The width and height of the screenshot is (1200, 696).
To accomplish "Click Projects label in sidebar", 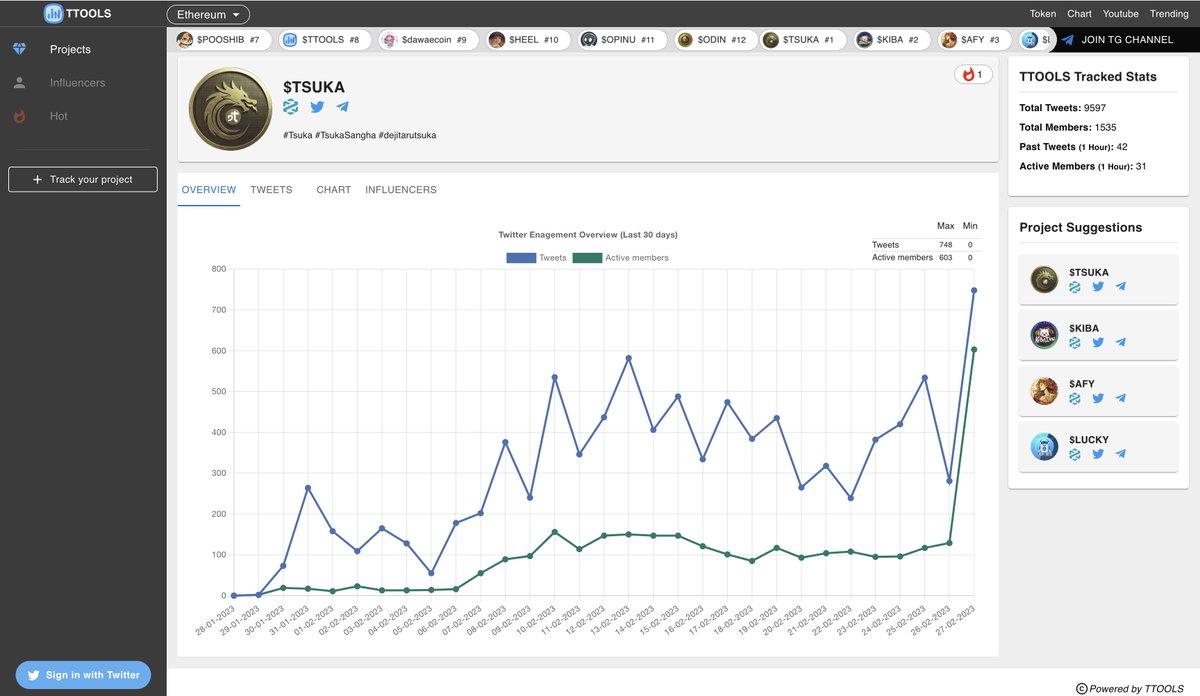I will [x=71, y=49].
